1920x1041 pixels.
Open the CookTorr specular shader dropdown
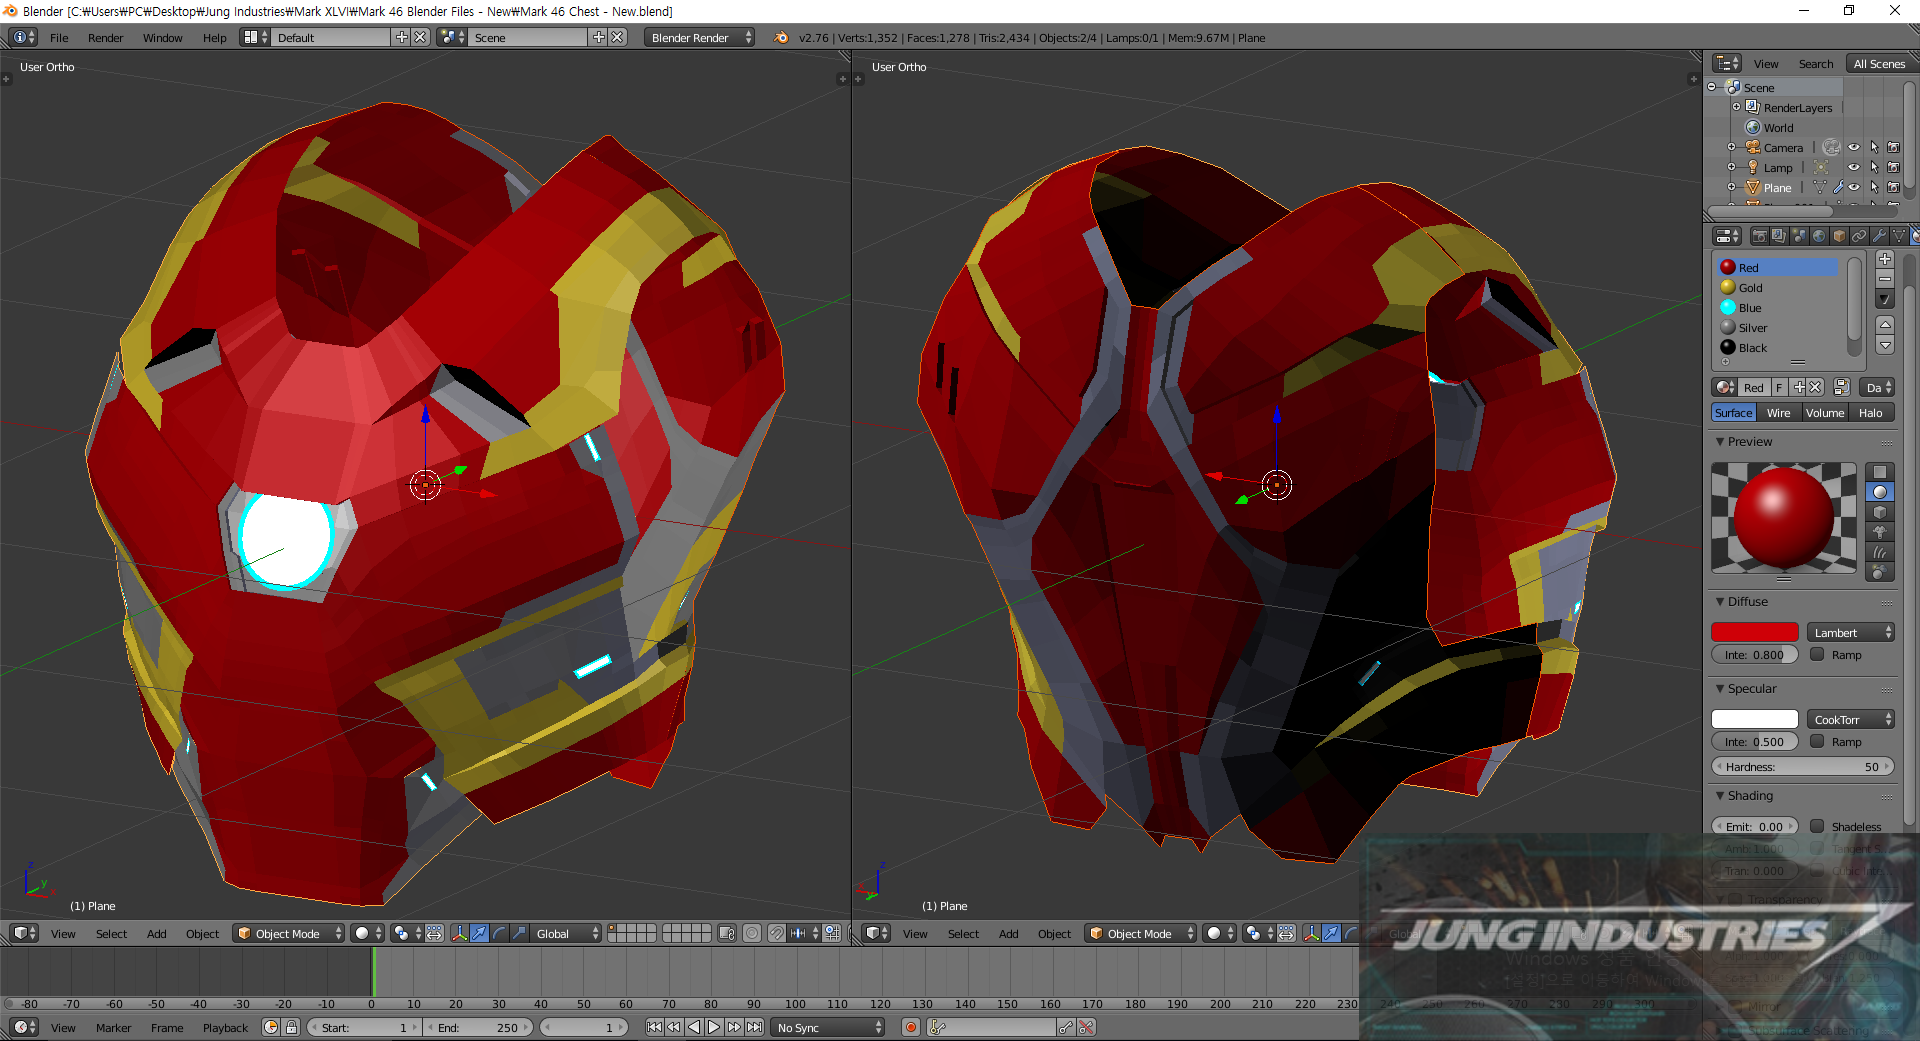(1851, 719)
